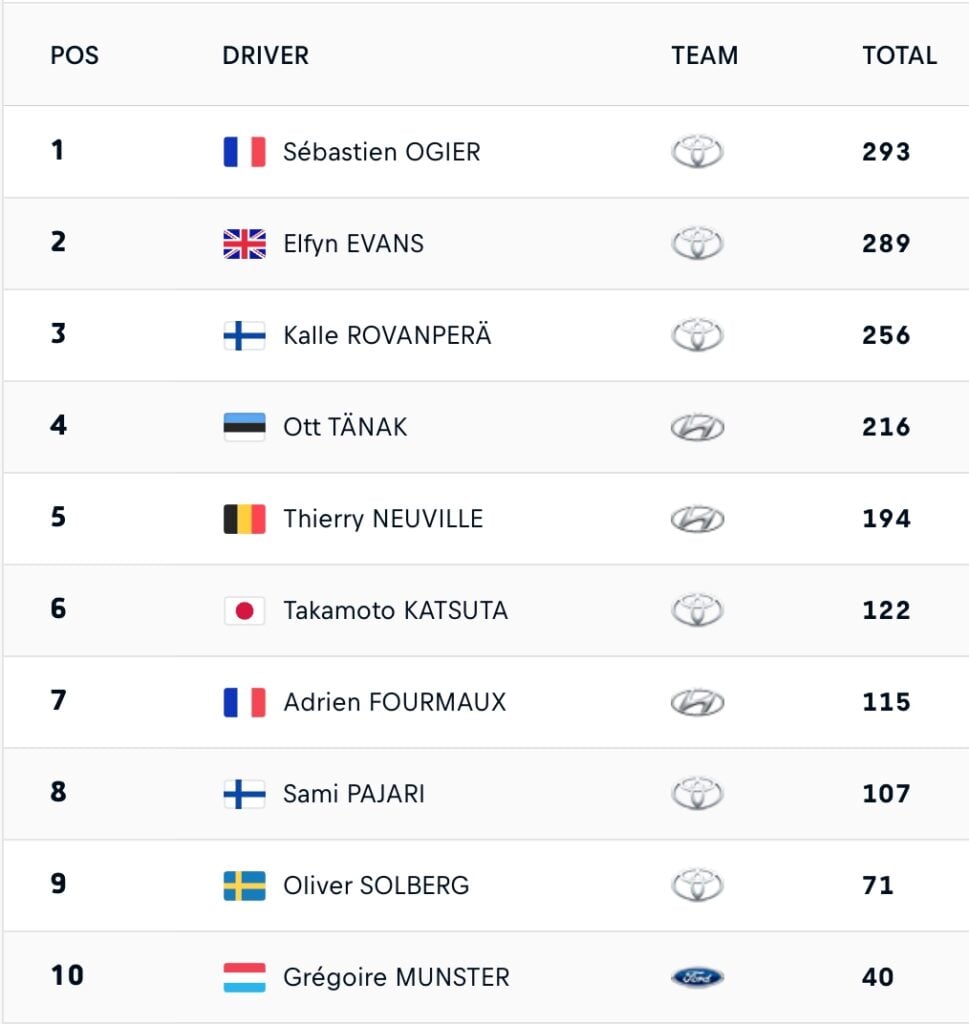Click the Hyundai logo in Adrien Fourmaux's row
969x1024 pixels.
pyautogui.click(x=697, y=702)
